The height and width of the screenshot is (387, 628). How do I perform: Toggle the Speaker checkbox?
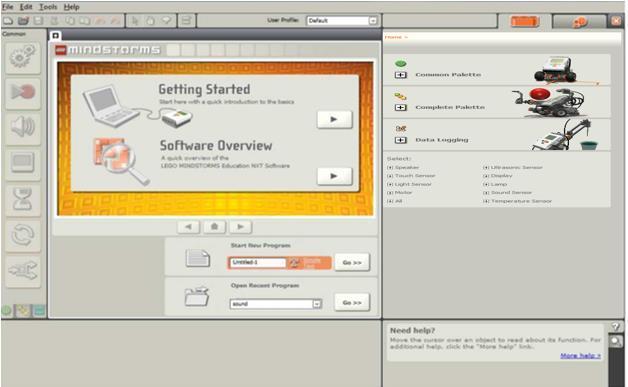tap(390, 167)
